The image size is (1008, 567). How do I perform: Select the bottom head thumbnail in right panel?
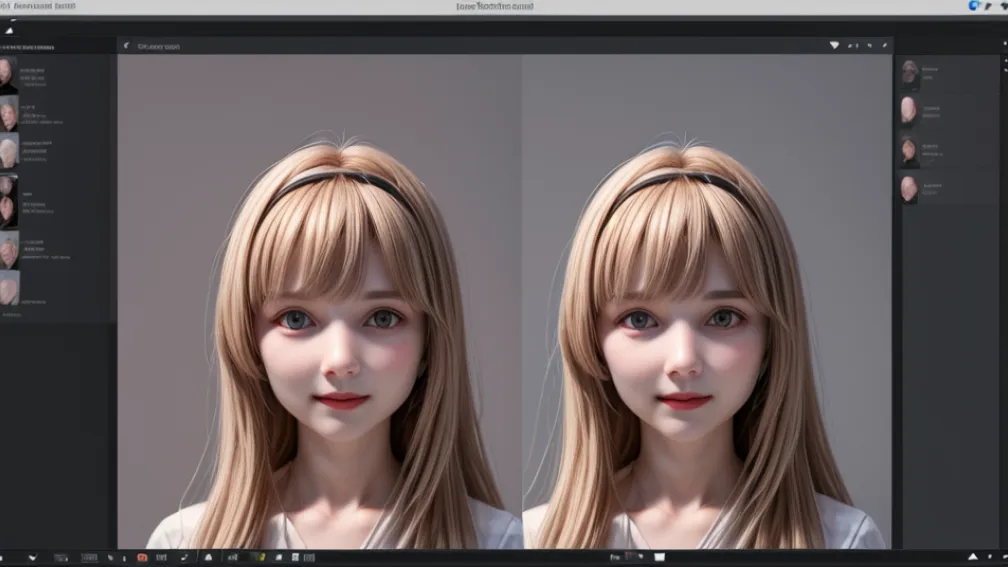click(x=909, y=188)
